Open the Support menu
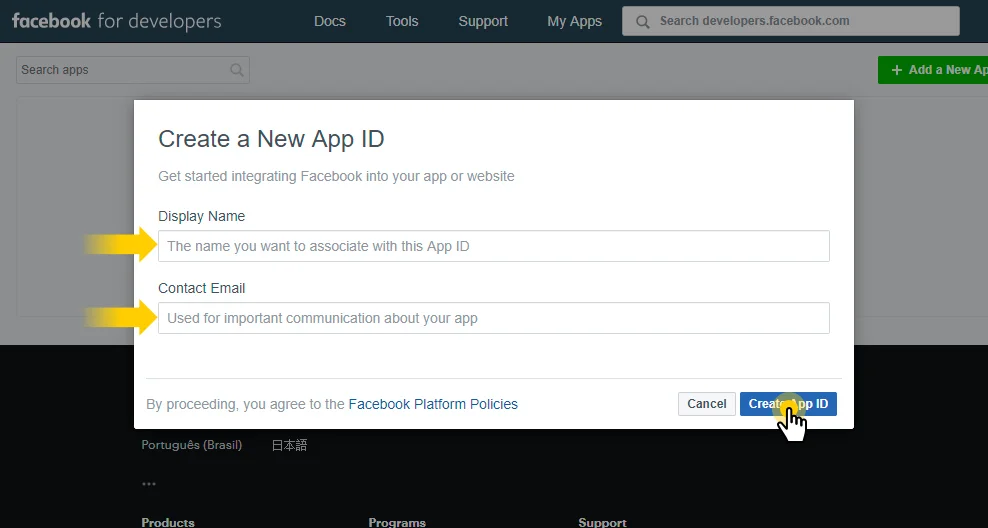The height and width of the screenshot is (528, 988). (x=483, y=21)
